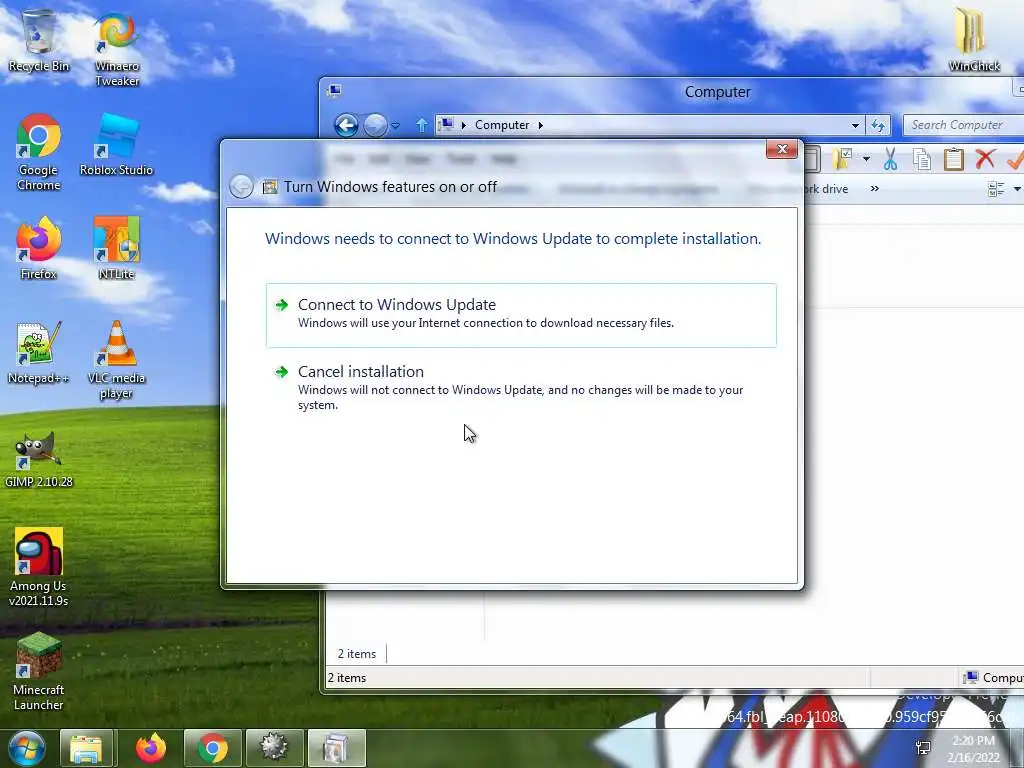Image resolution: width=1024 pixels, height=768 pixels.
Task: Open WinChick folder on desktop
Action: [x=974, y=40]
